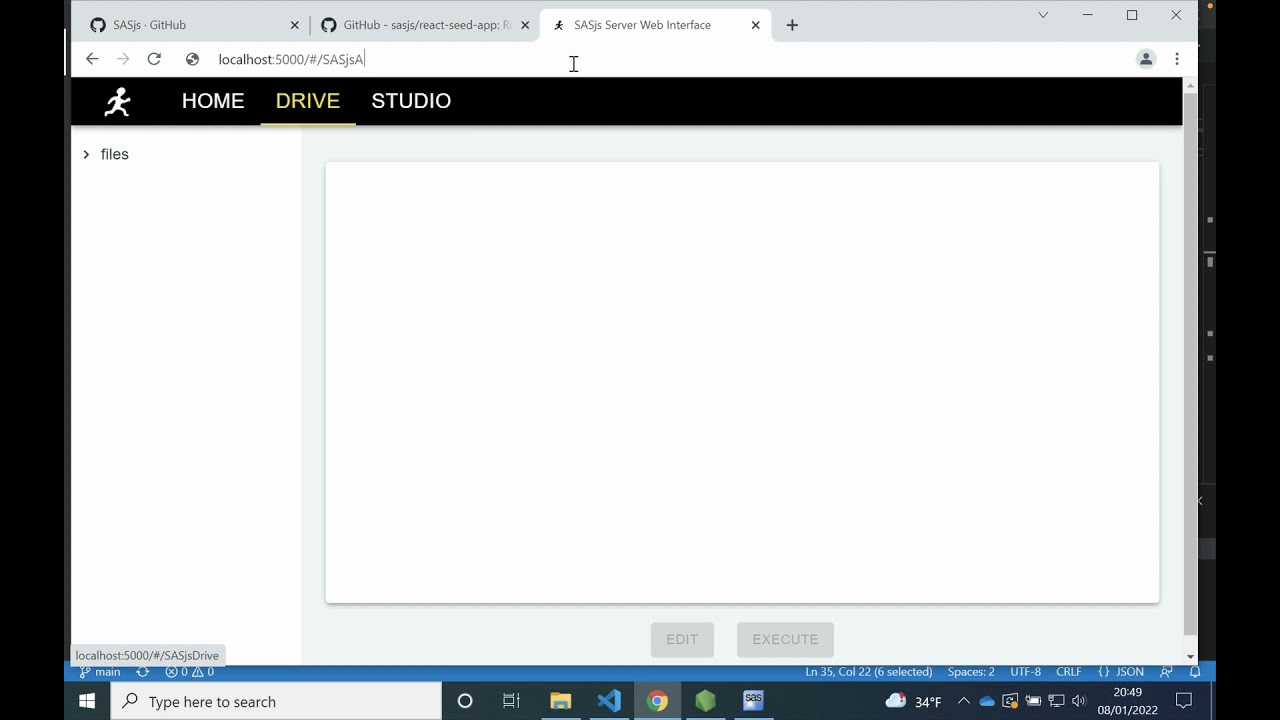Viewport: 1280px width, 720px height.
Task: Open the tab search dropdown arrow
Action: 1043,15
